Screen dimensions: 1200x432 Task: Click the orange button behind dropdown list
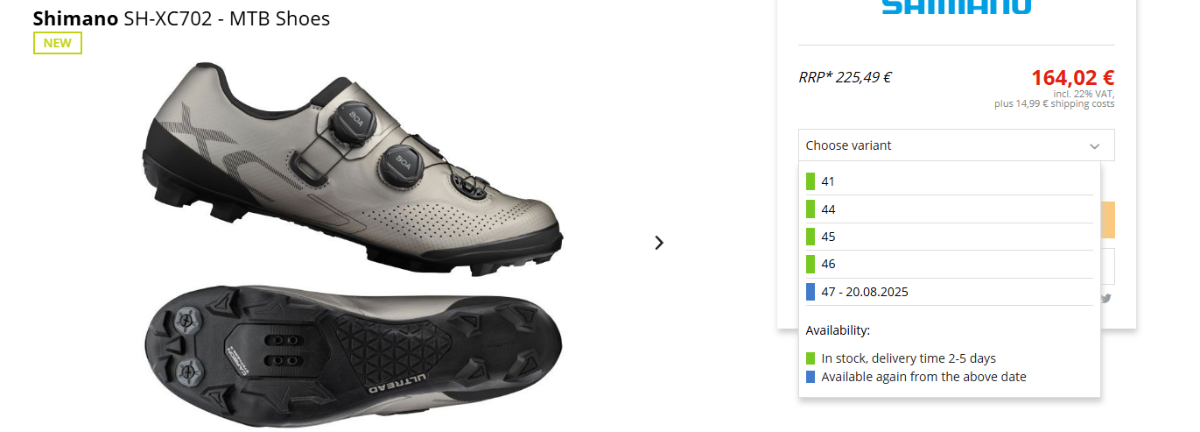click(x=1107, y=220)
